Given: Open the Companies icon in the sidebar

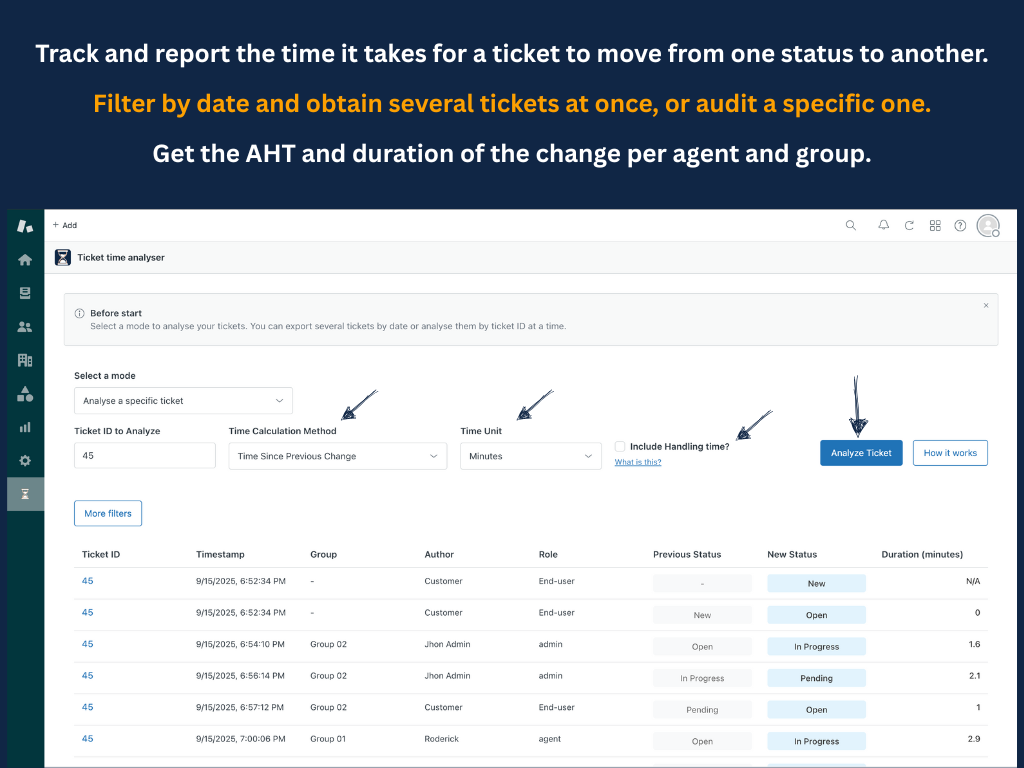Looking at the screenshot, I should tap(25, 360).
